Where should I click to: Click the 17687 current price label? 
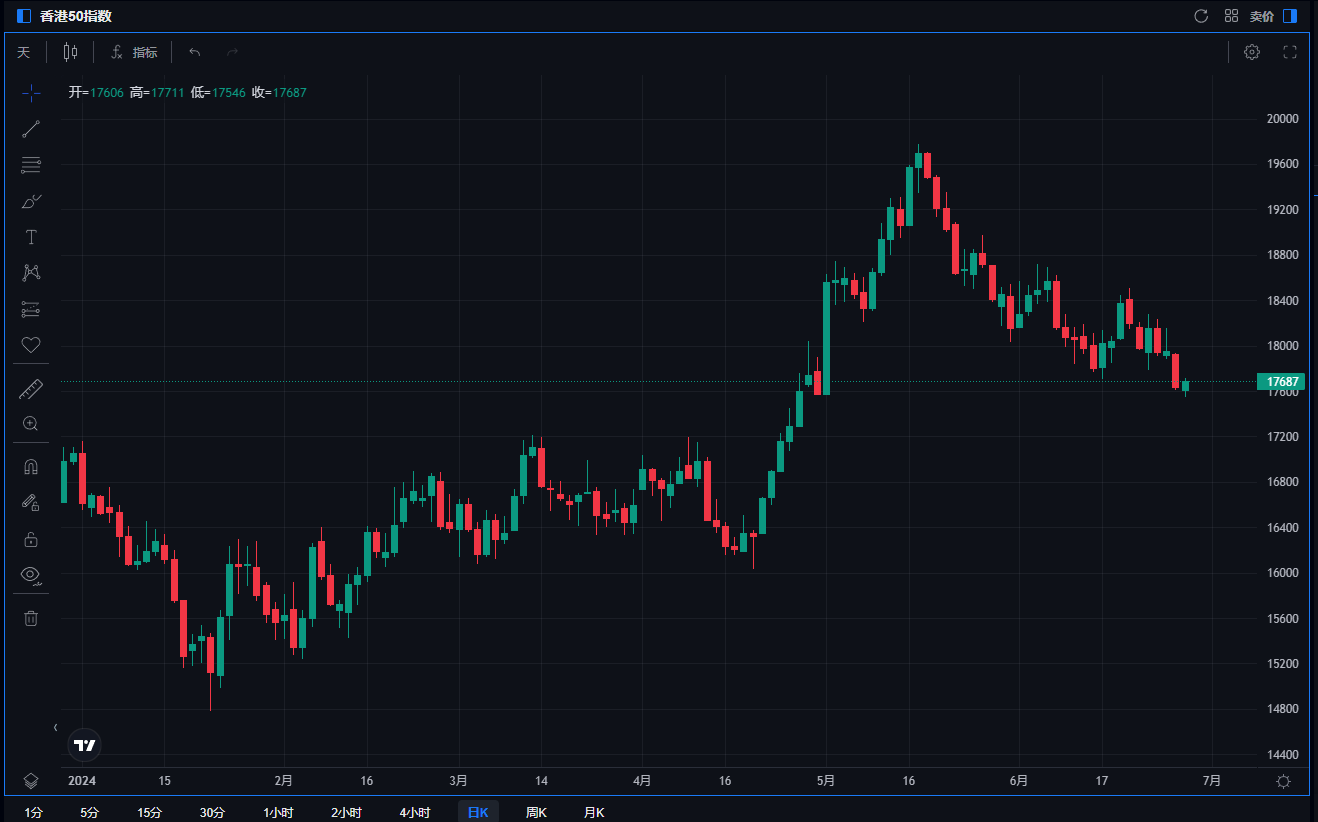[1282, 382]
